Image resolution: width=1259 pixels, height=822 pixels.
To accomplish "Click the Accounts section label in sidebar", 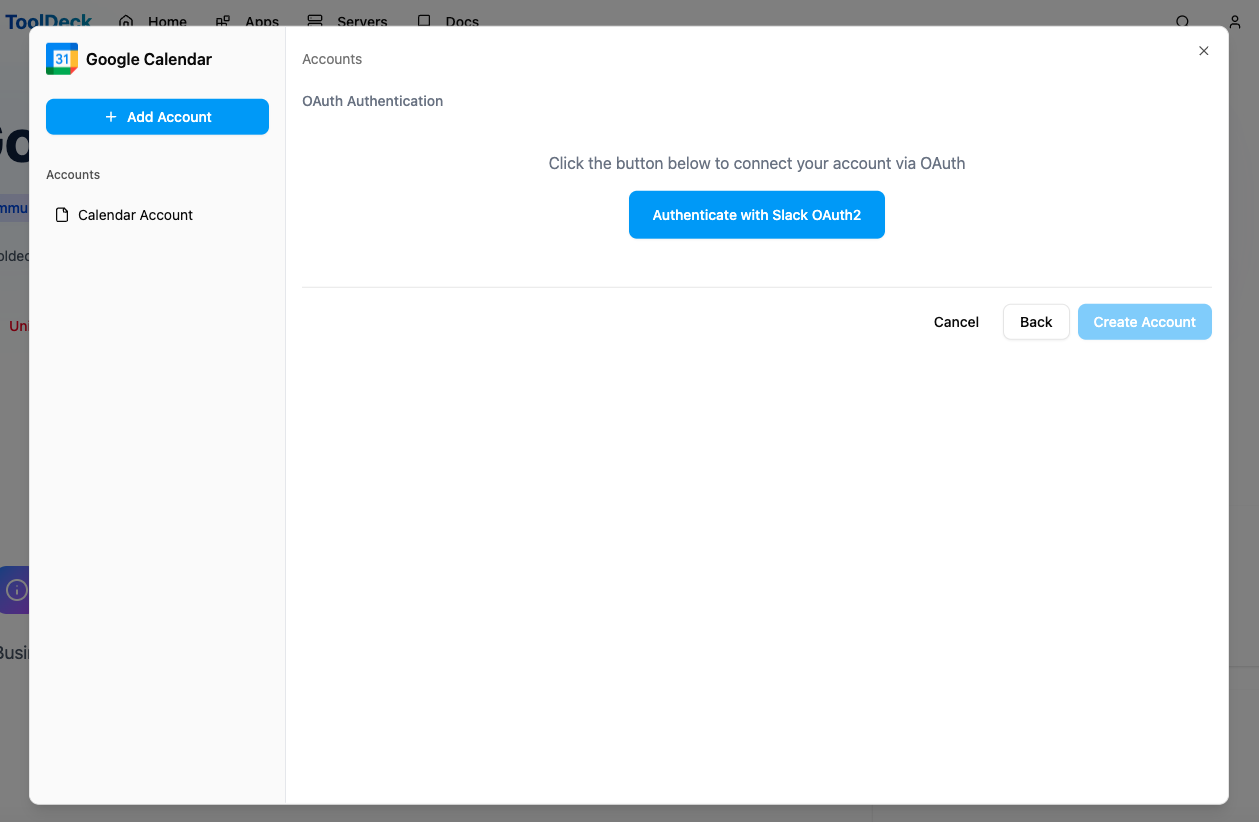I will [x=73, y=175].
